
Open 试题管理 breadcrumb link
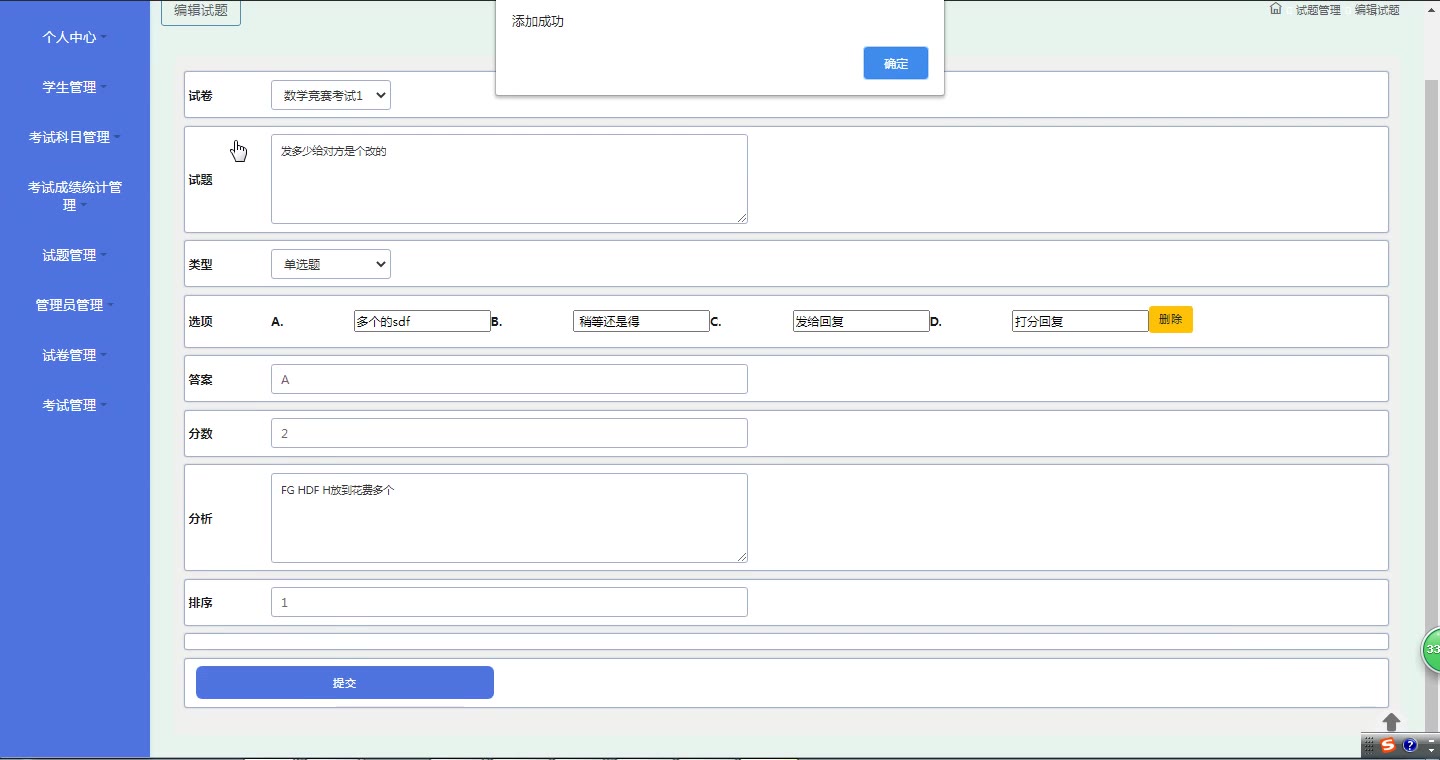(x=1318, y=10)
